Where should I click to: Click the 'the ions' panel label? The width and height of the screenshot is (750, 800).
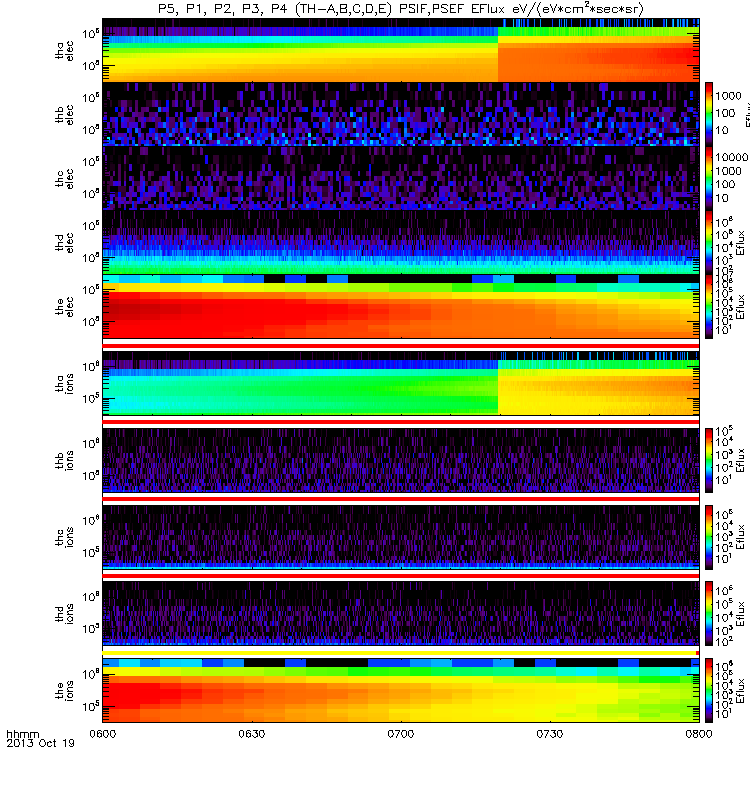[64, 690]
